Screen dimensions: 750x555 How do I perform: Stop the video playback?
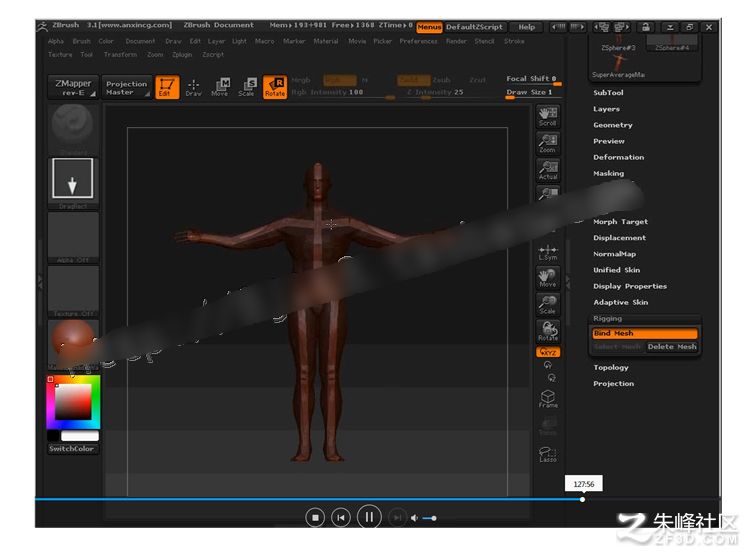315,518
